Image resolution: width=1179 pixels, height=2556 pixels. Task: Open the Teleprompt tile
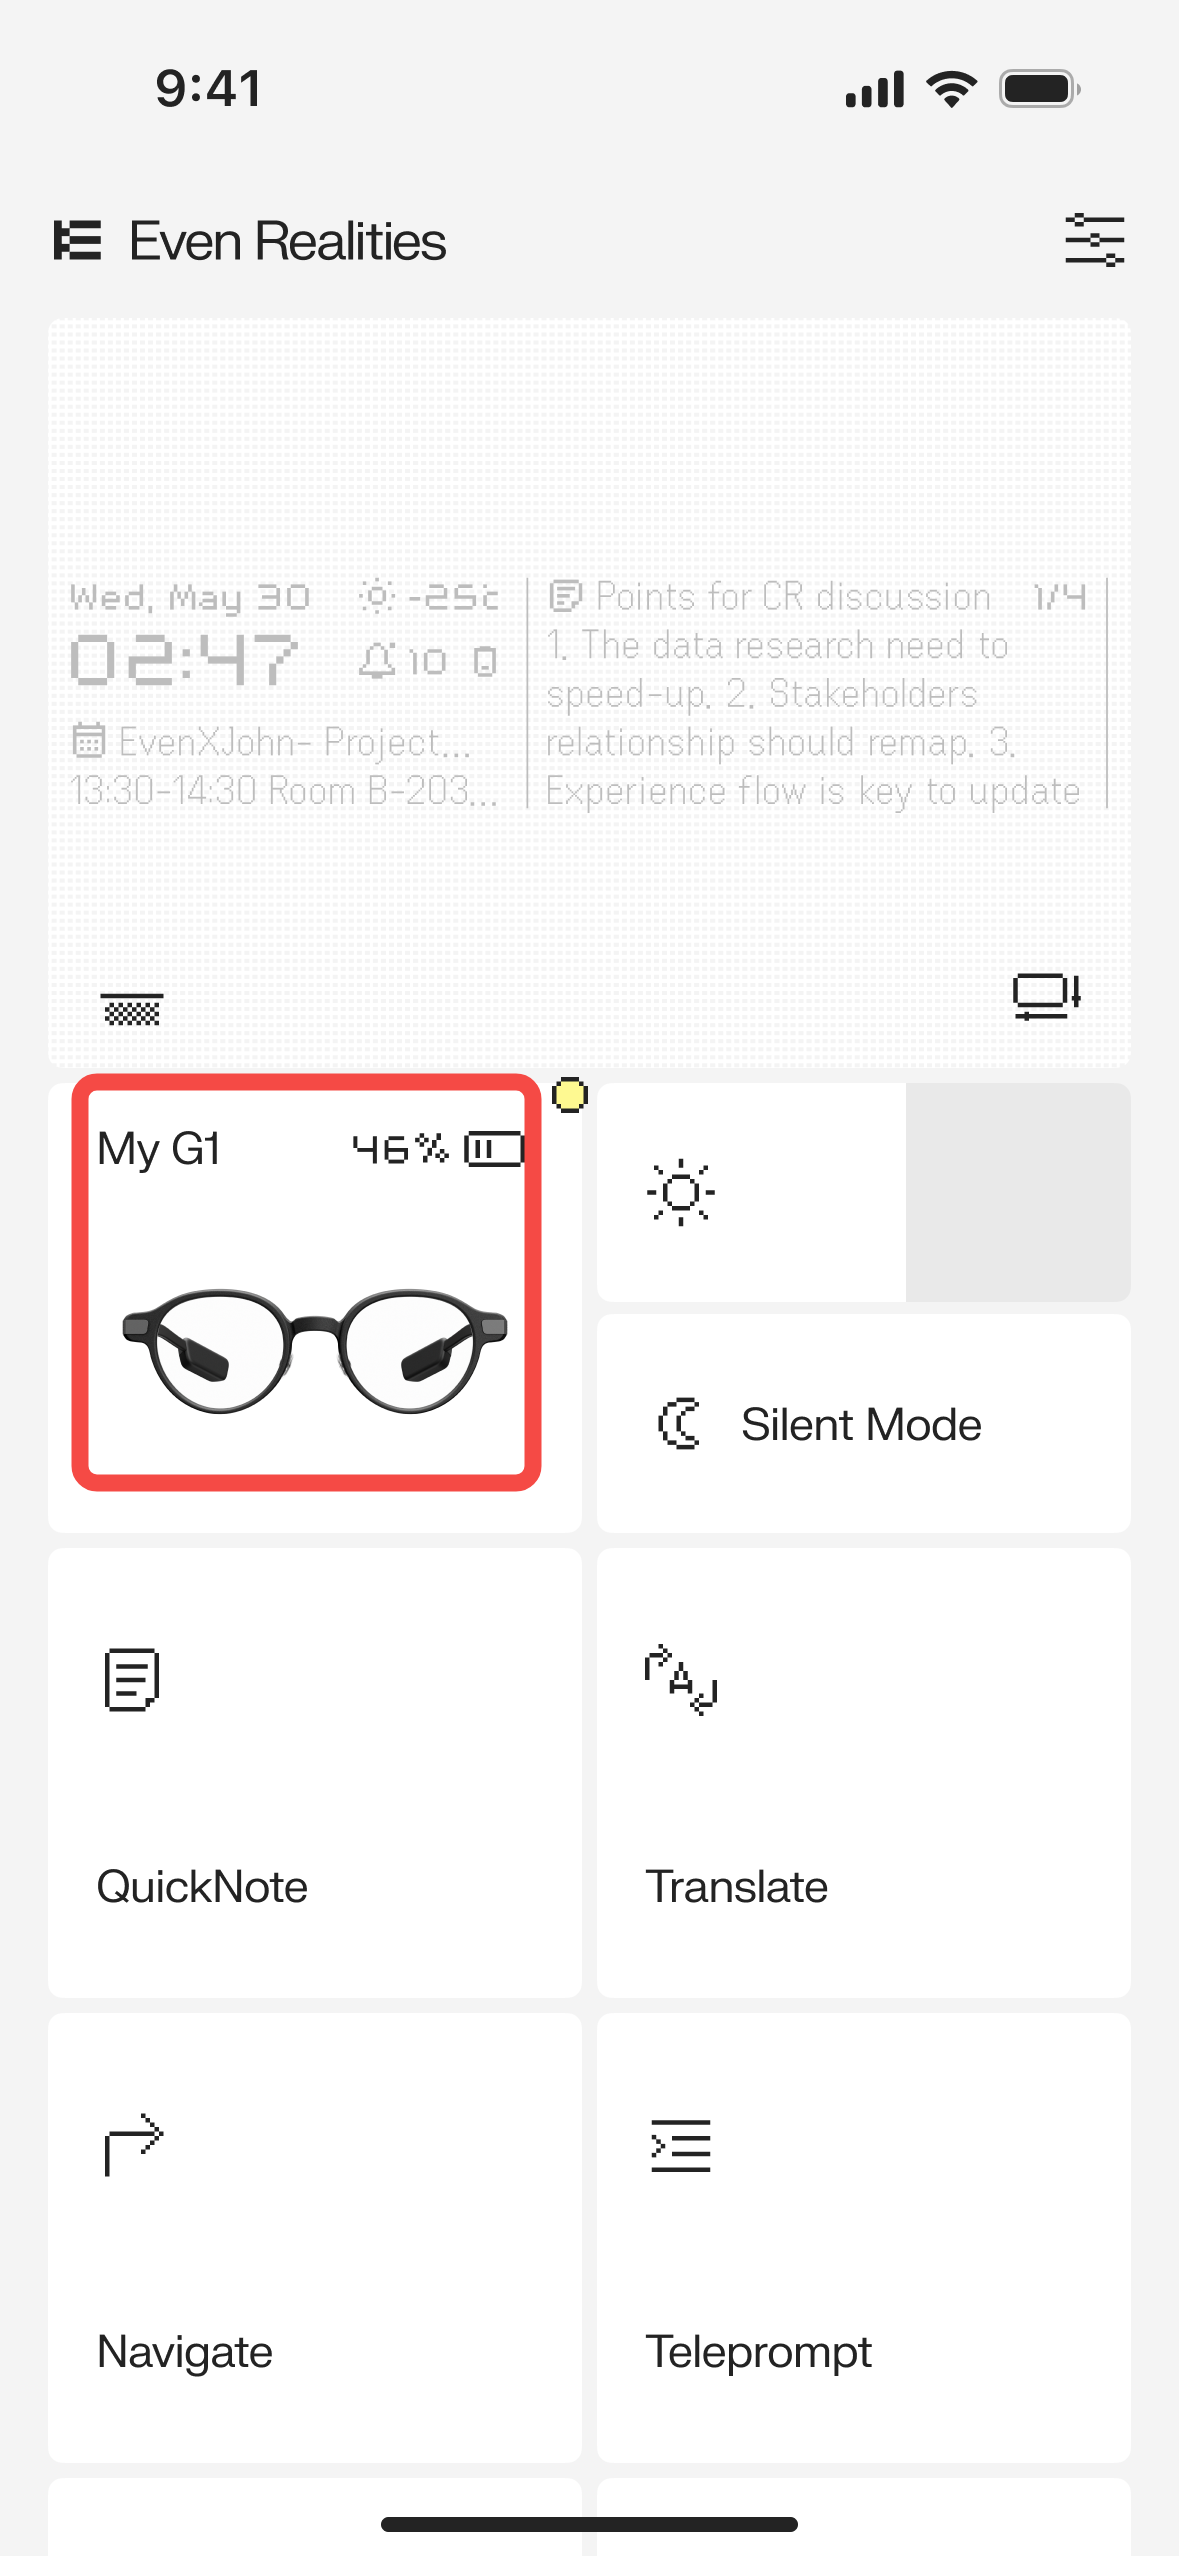(864, 2238)
